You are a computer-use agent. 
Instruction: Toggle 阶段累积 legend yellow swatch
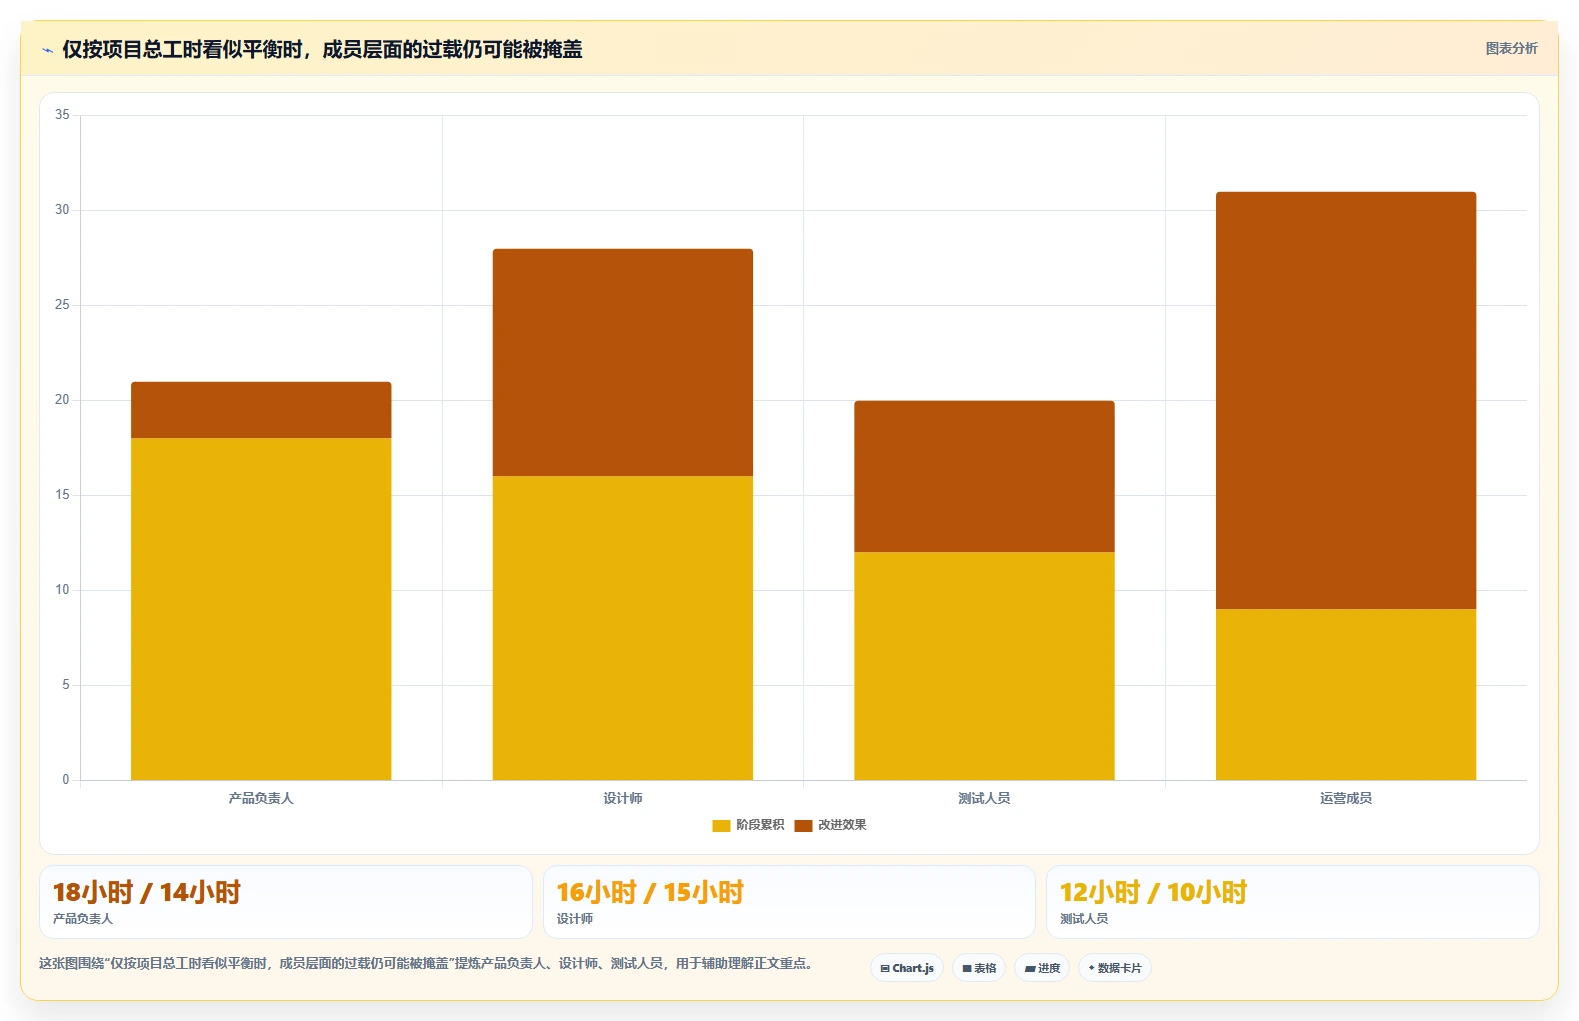click(721, 825)
